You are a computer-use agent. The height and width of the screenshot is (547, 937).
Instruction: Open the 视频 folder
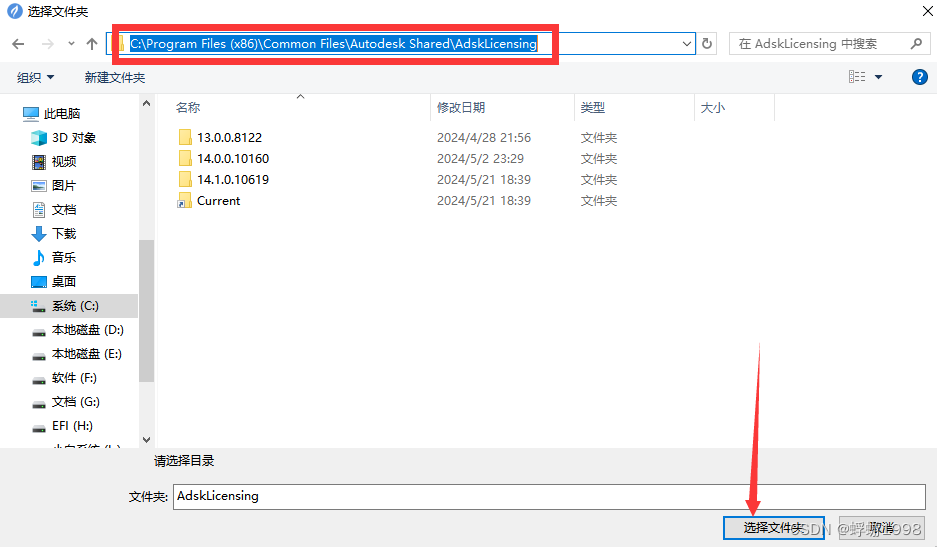click(x=64, y=161)
